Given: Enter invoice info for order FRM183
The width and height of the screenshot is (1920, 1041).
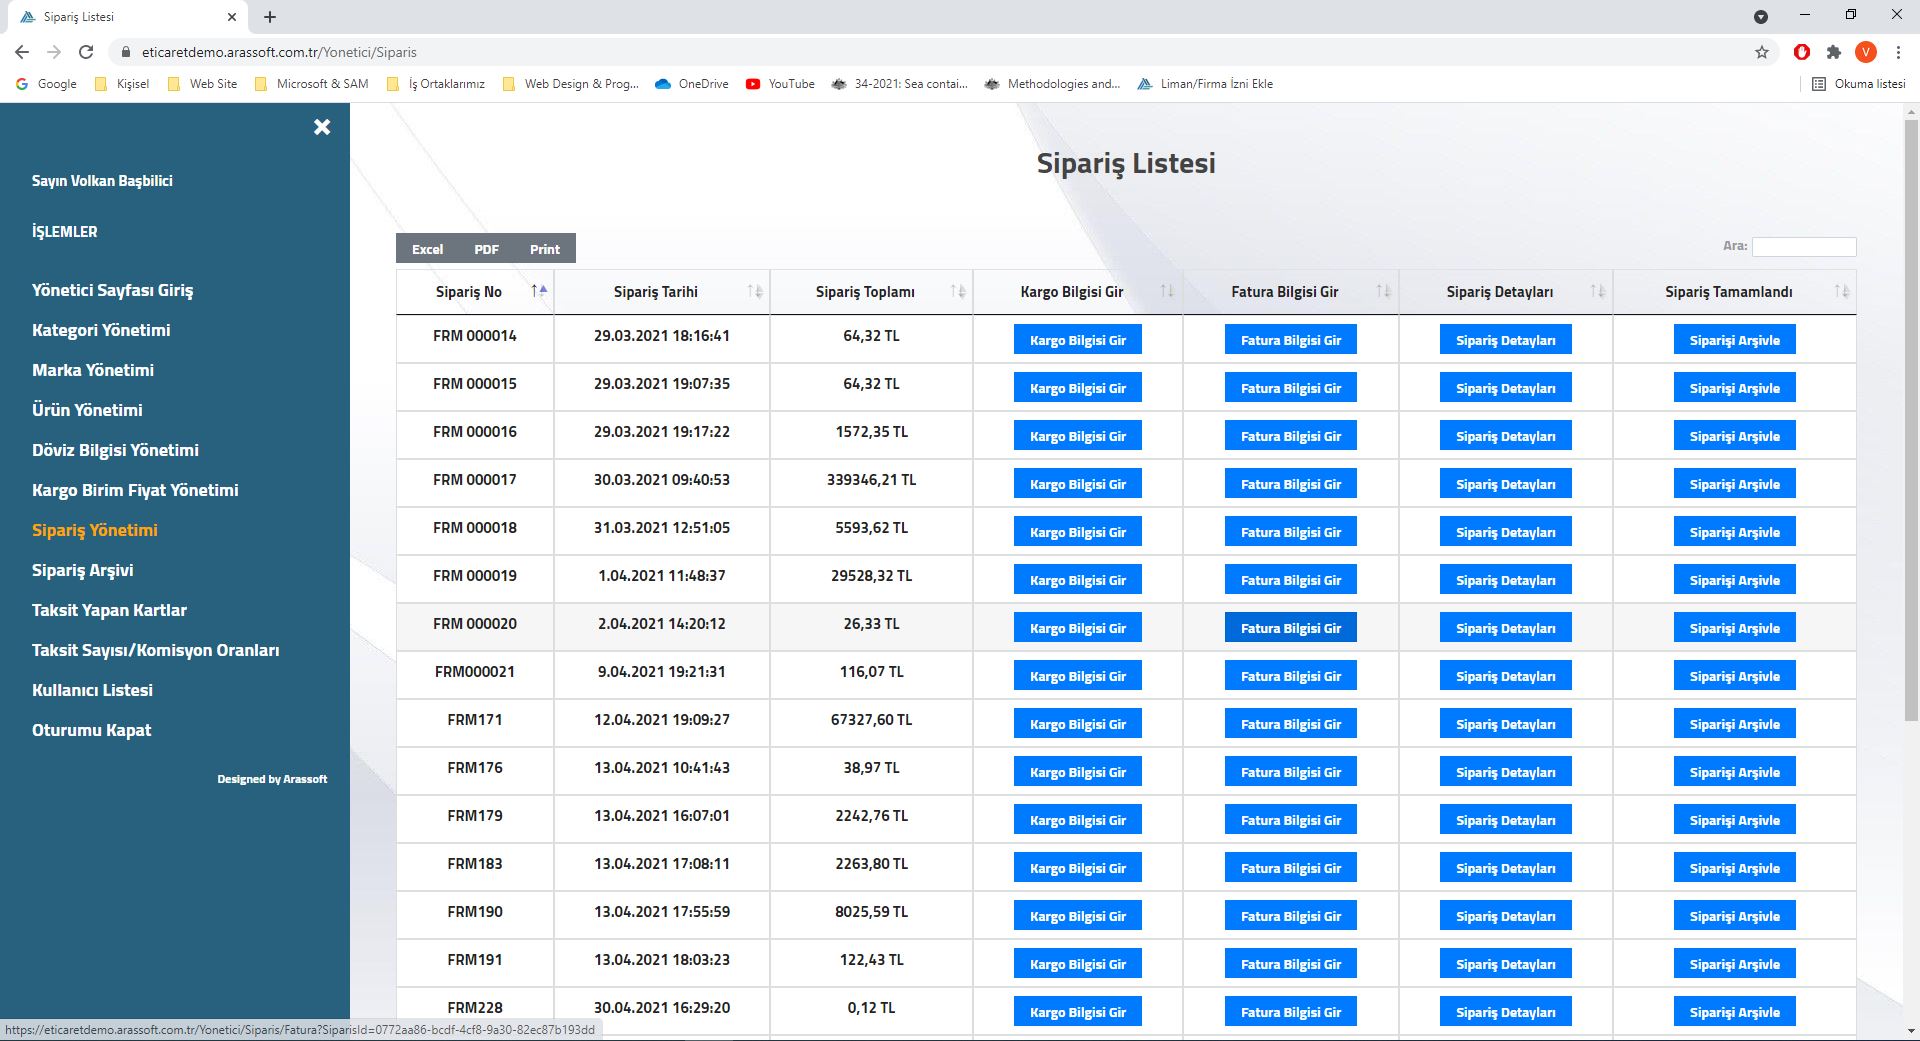Looking at the screenshot, I should [1291, 868].
